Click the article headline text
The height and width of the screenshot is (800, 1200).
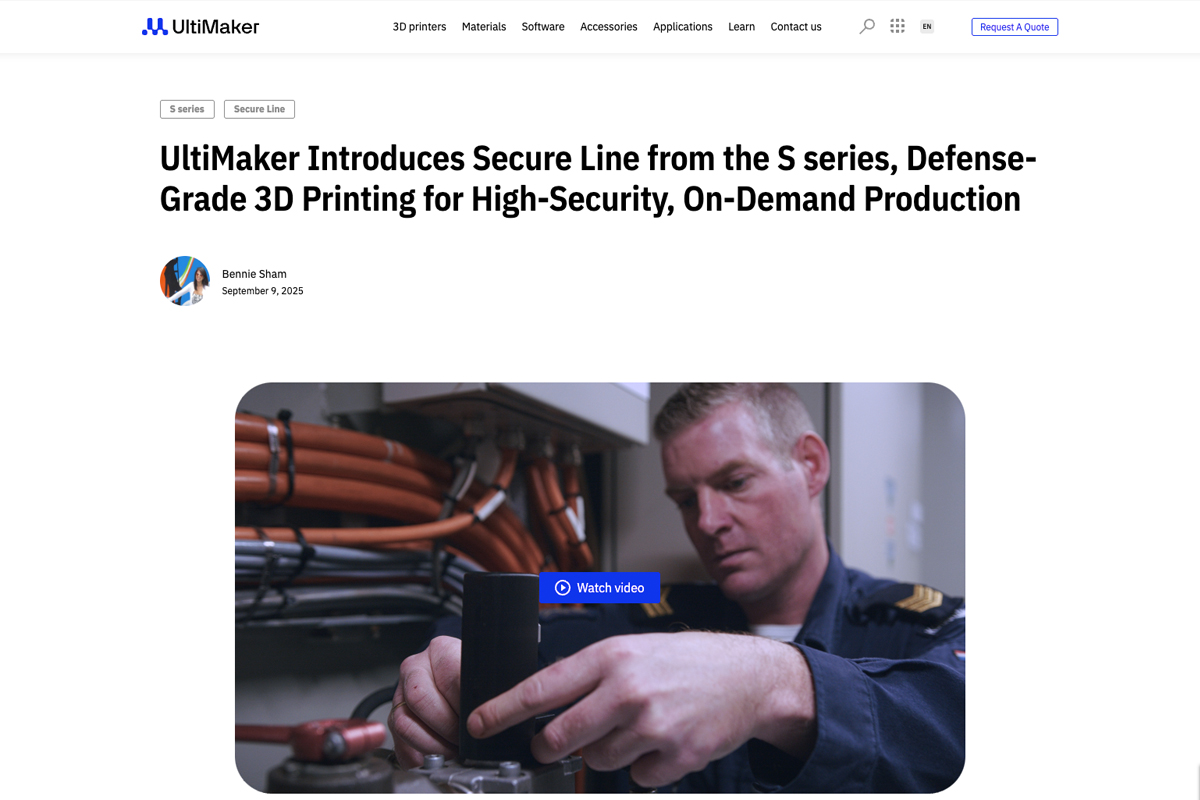pos(598,179)
